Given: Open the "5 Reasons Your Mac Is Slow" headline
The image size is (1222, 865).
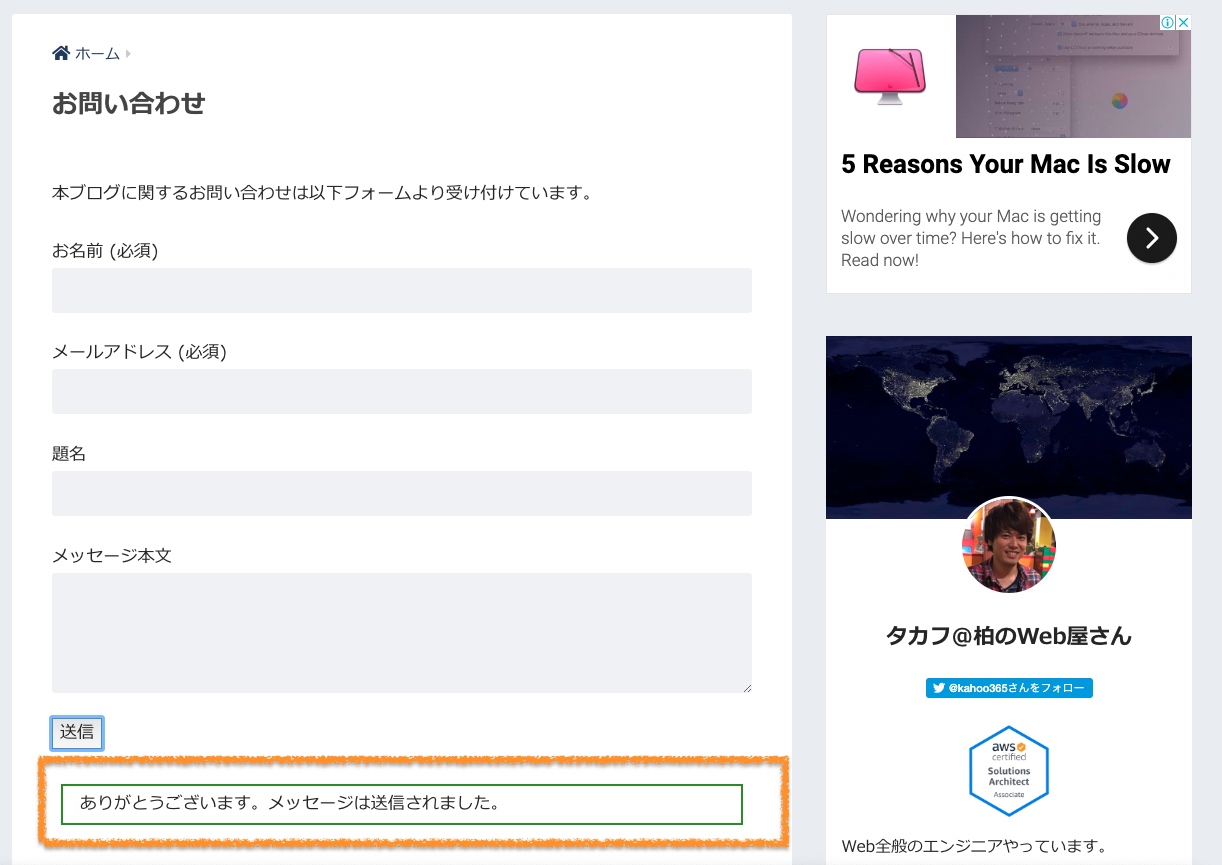Looking at the screenshot, I should [1005, 165].
